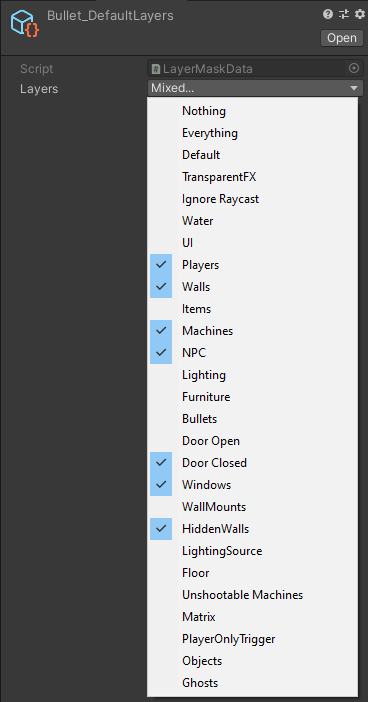The image size is (368, 702).
Task: Click the Layers dropdown arrow
Action: click(x=354, y=89)
